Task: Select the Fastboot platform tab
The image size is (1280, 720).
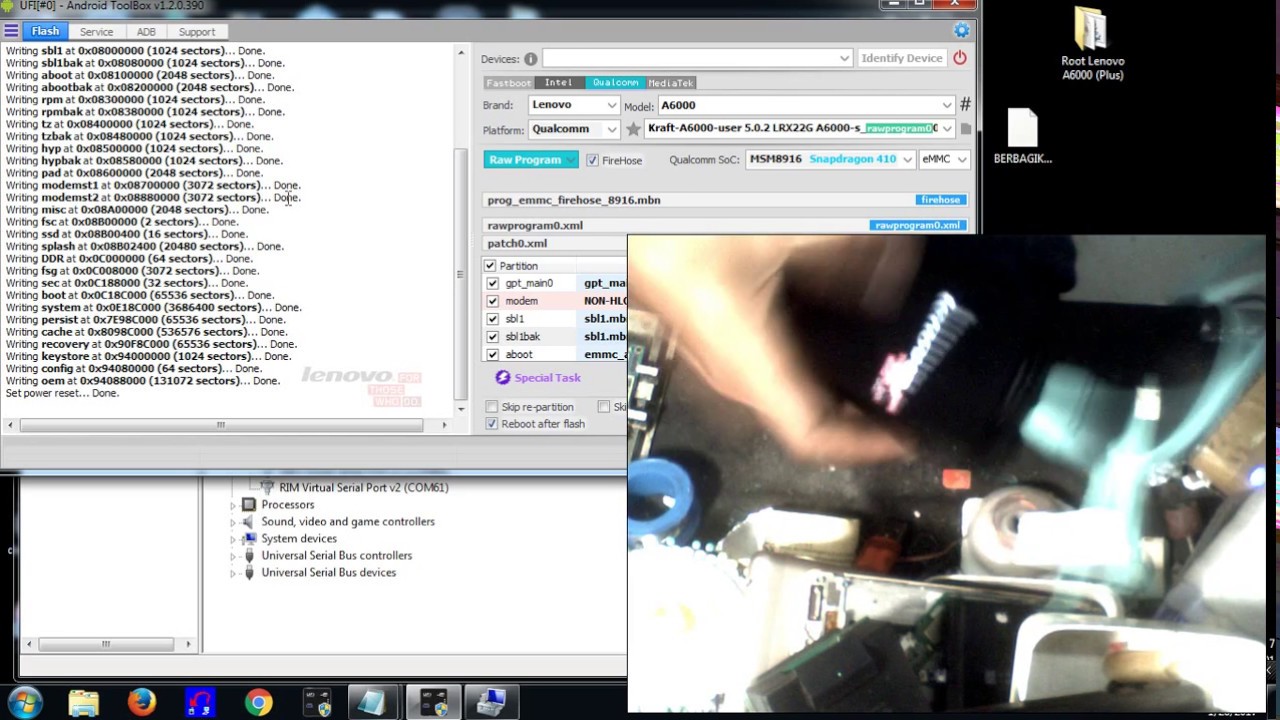Action: tap(508, 83)
